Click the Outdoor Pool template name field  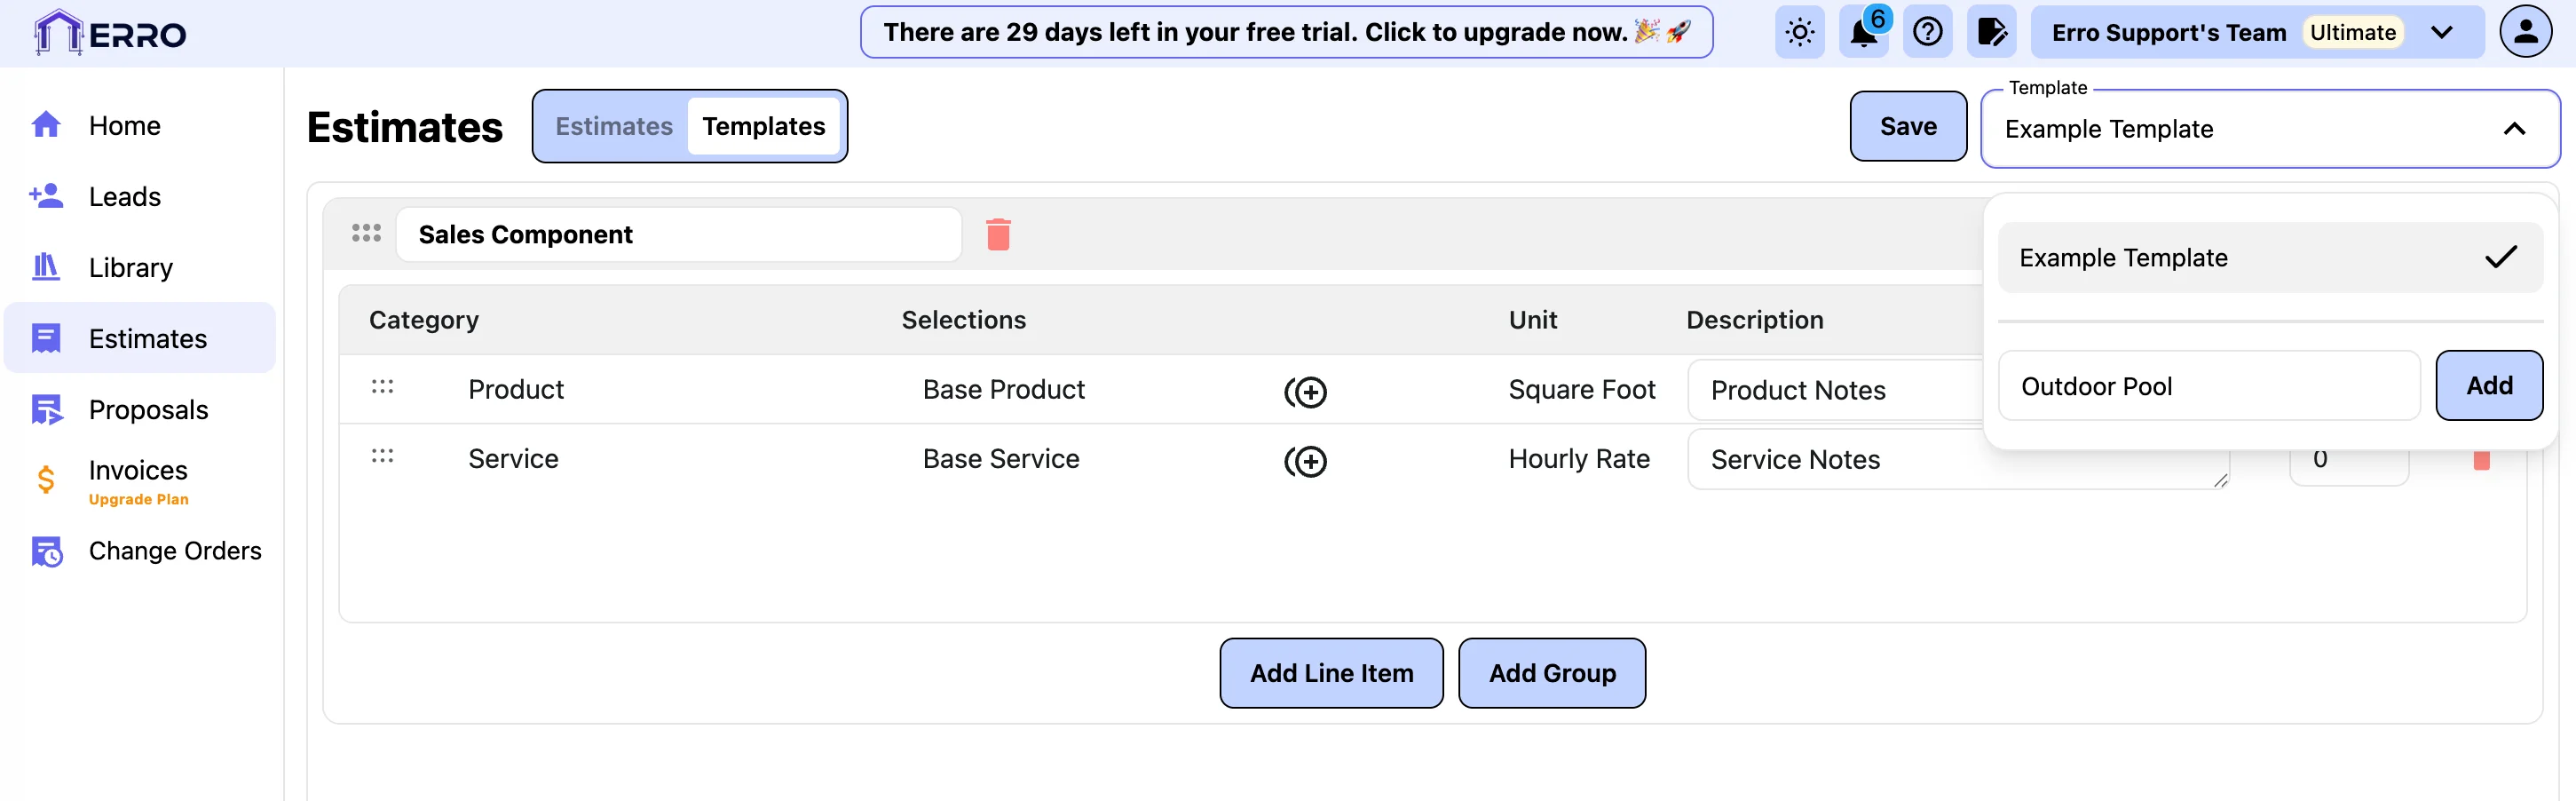pos(2207,386)
